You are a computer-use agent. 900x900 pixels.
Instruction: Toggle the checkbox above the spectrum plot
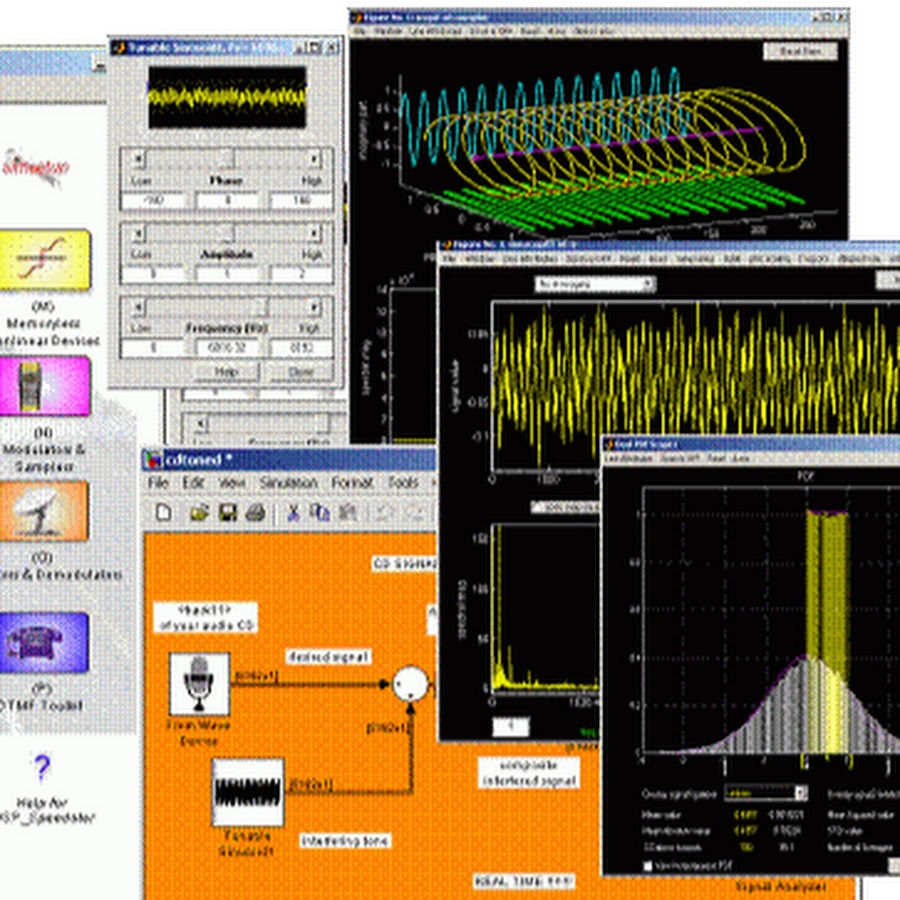[537, 507]
